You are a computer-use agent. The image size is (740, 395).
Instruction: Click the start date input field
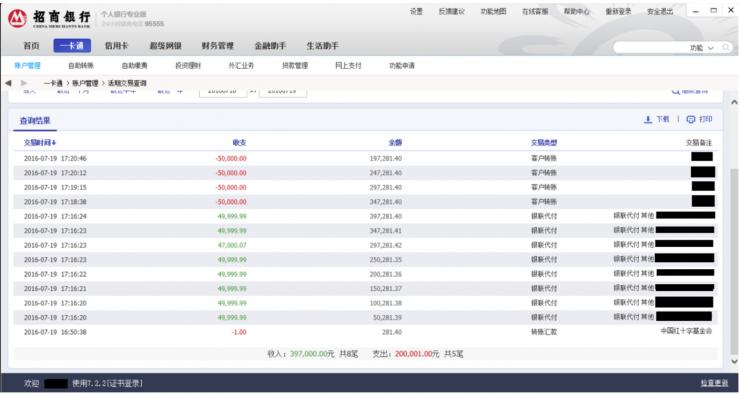click(223, 92)
